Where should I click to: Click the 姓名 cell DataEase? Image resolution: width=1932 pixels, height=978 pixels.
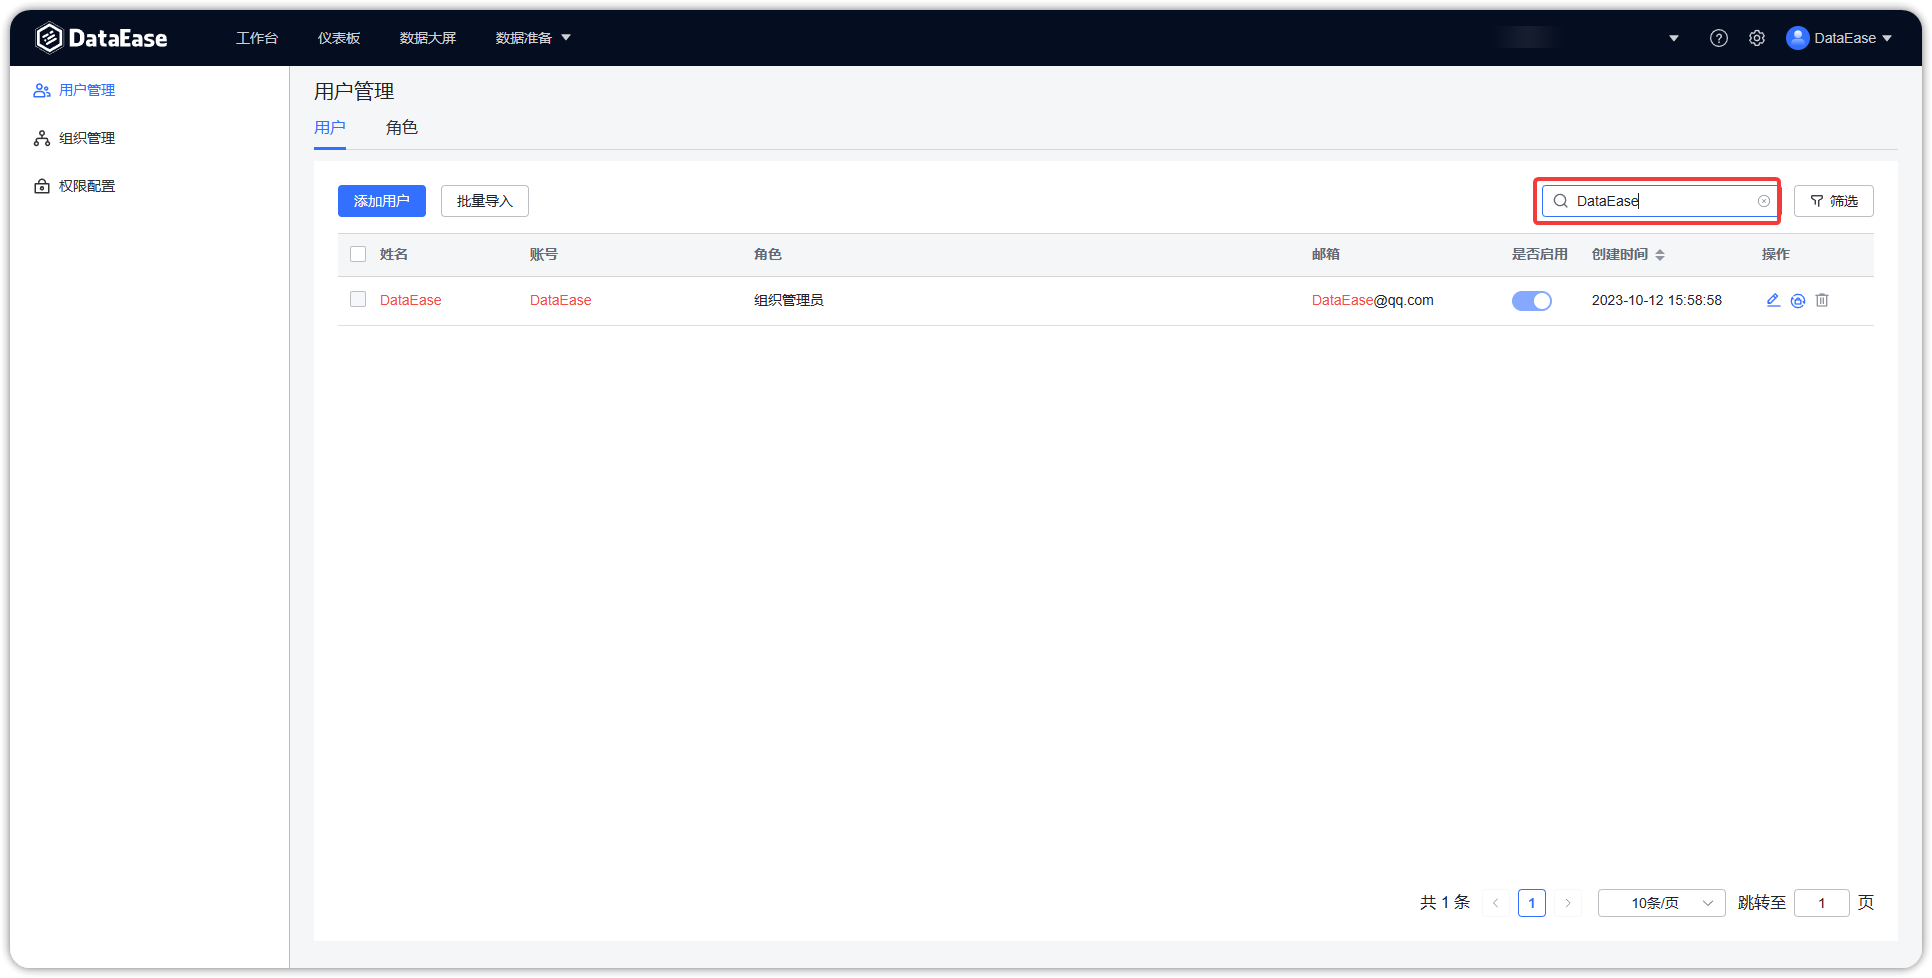pyautogui.click(x=411, y=300)
